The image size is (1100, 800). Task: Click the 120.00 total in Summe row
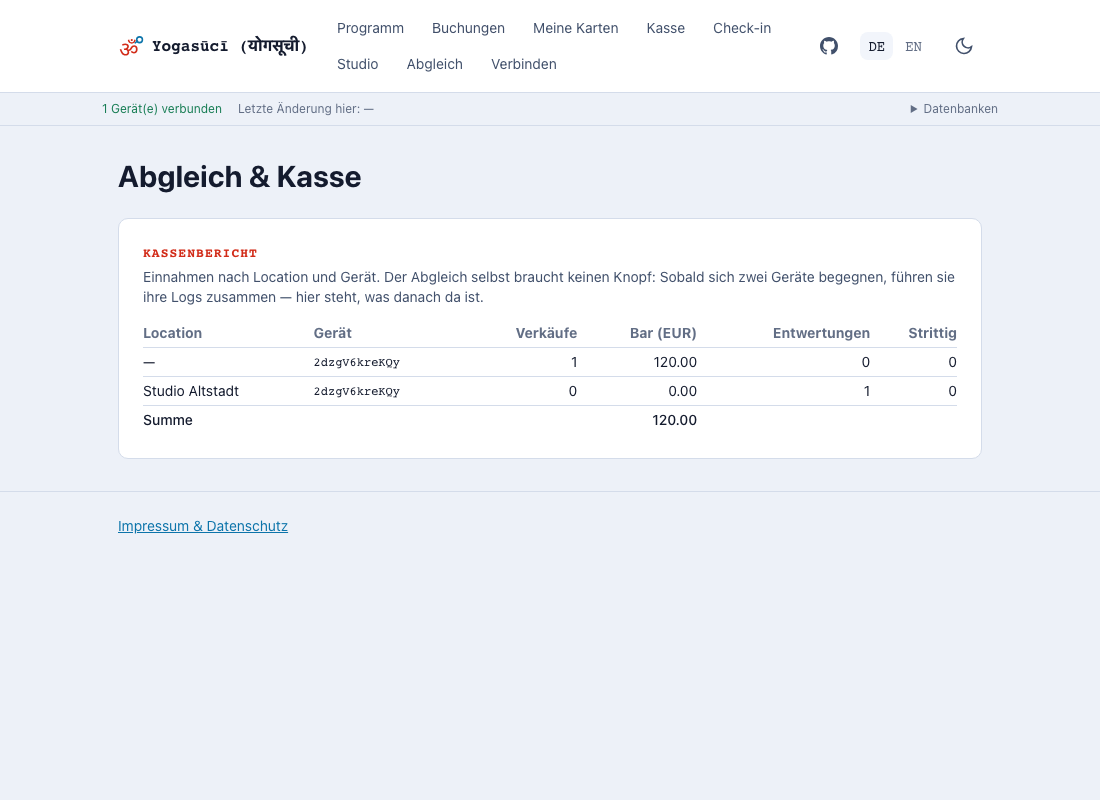tap(675, 420)
